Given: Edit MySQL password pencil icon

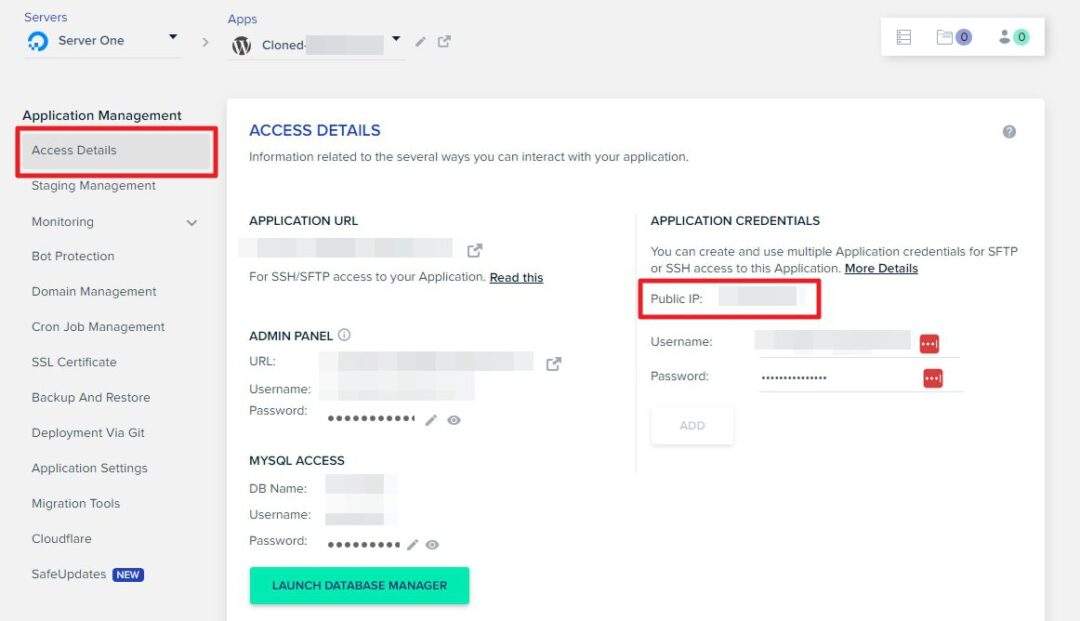Looking at the screenshot, I should (x=412, y=545).
